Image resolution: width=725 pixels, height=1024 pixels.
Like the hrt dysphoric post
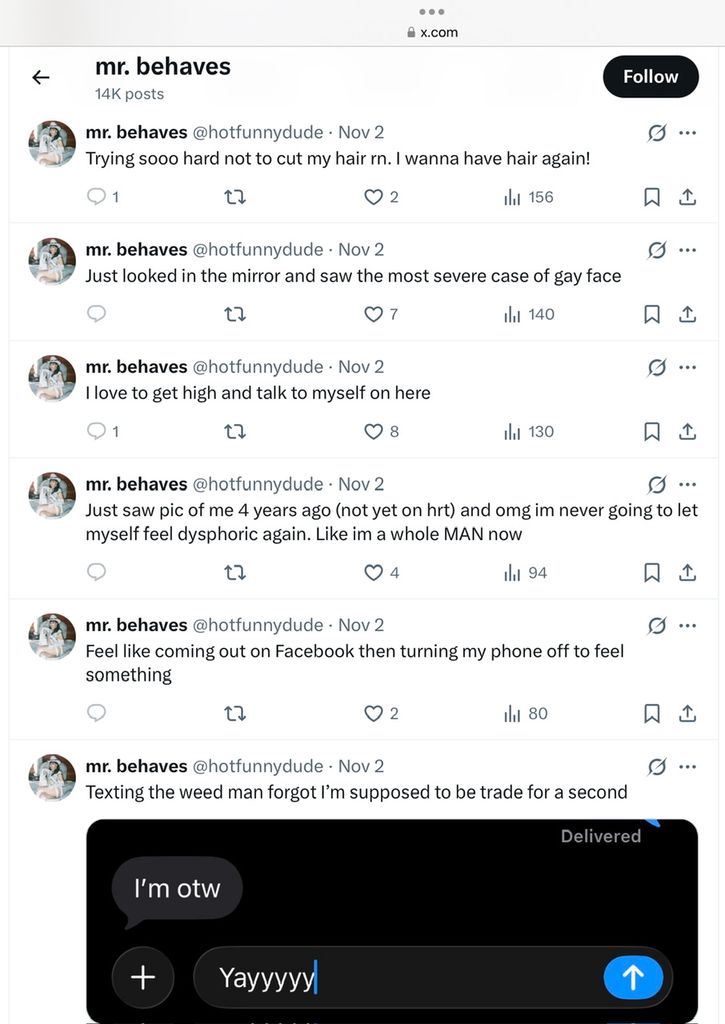coord(374,572)
